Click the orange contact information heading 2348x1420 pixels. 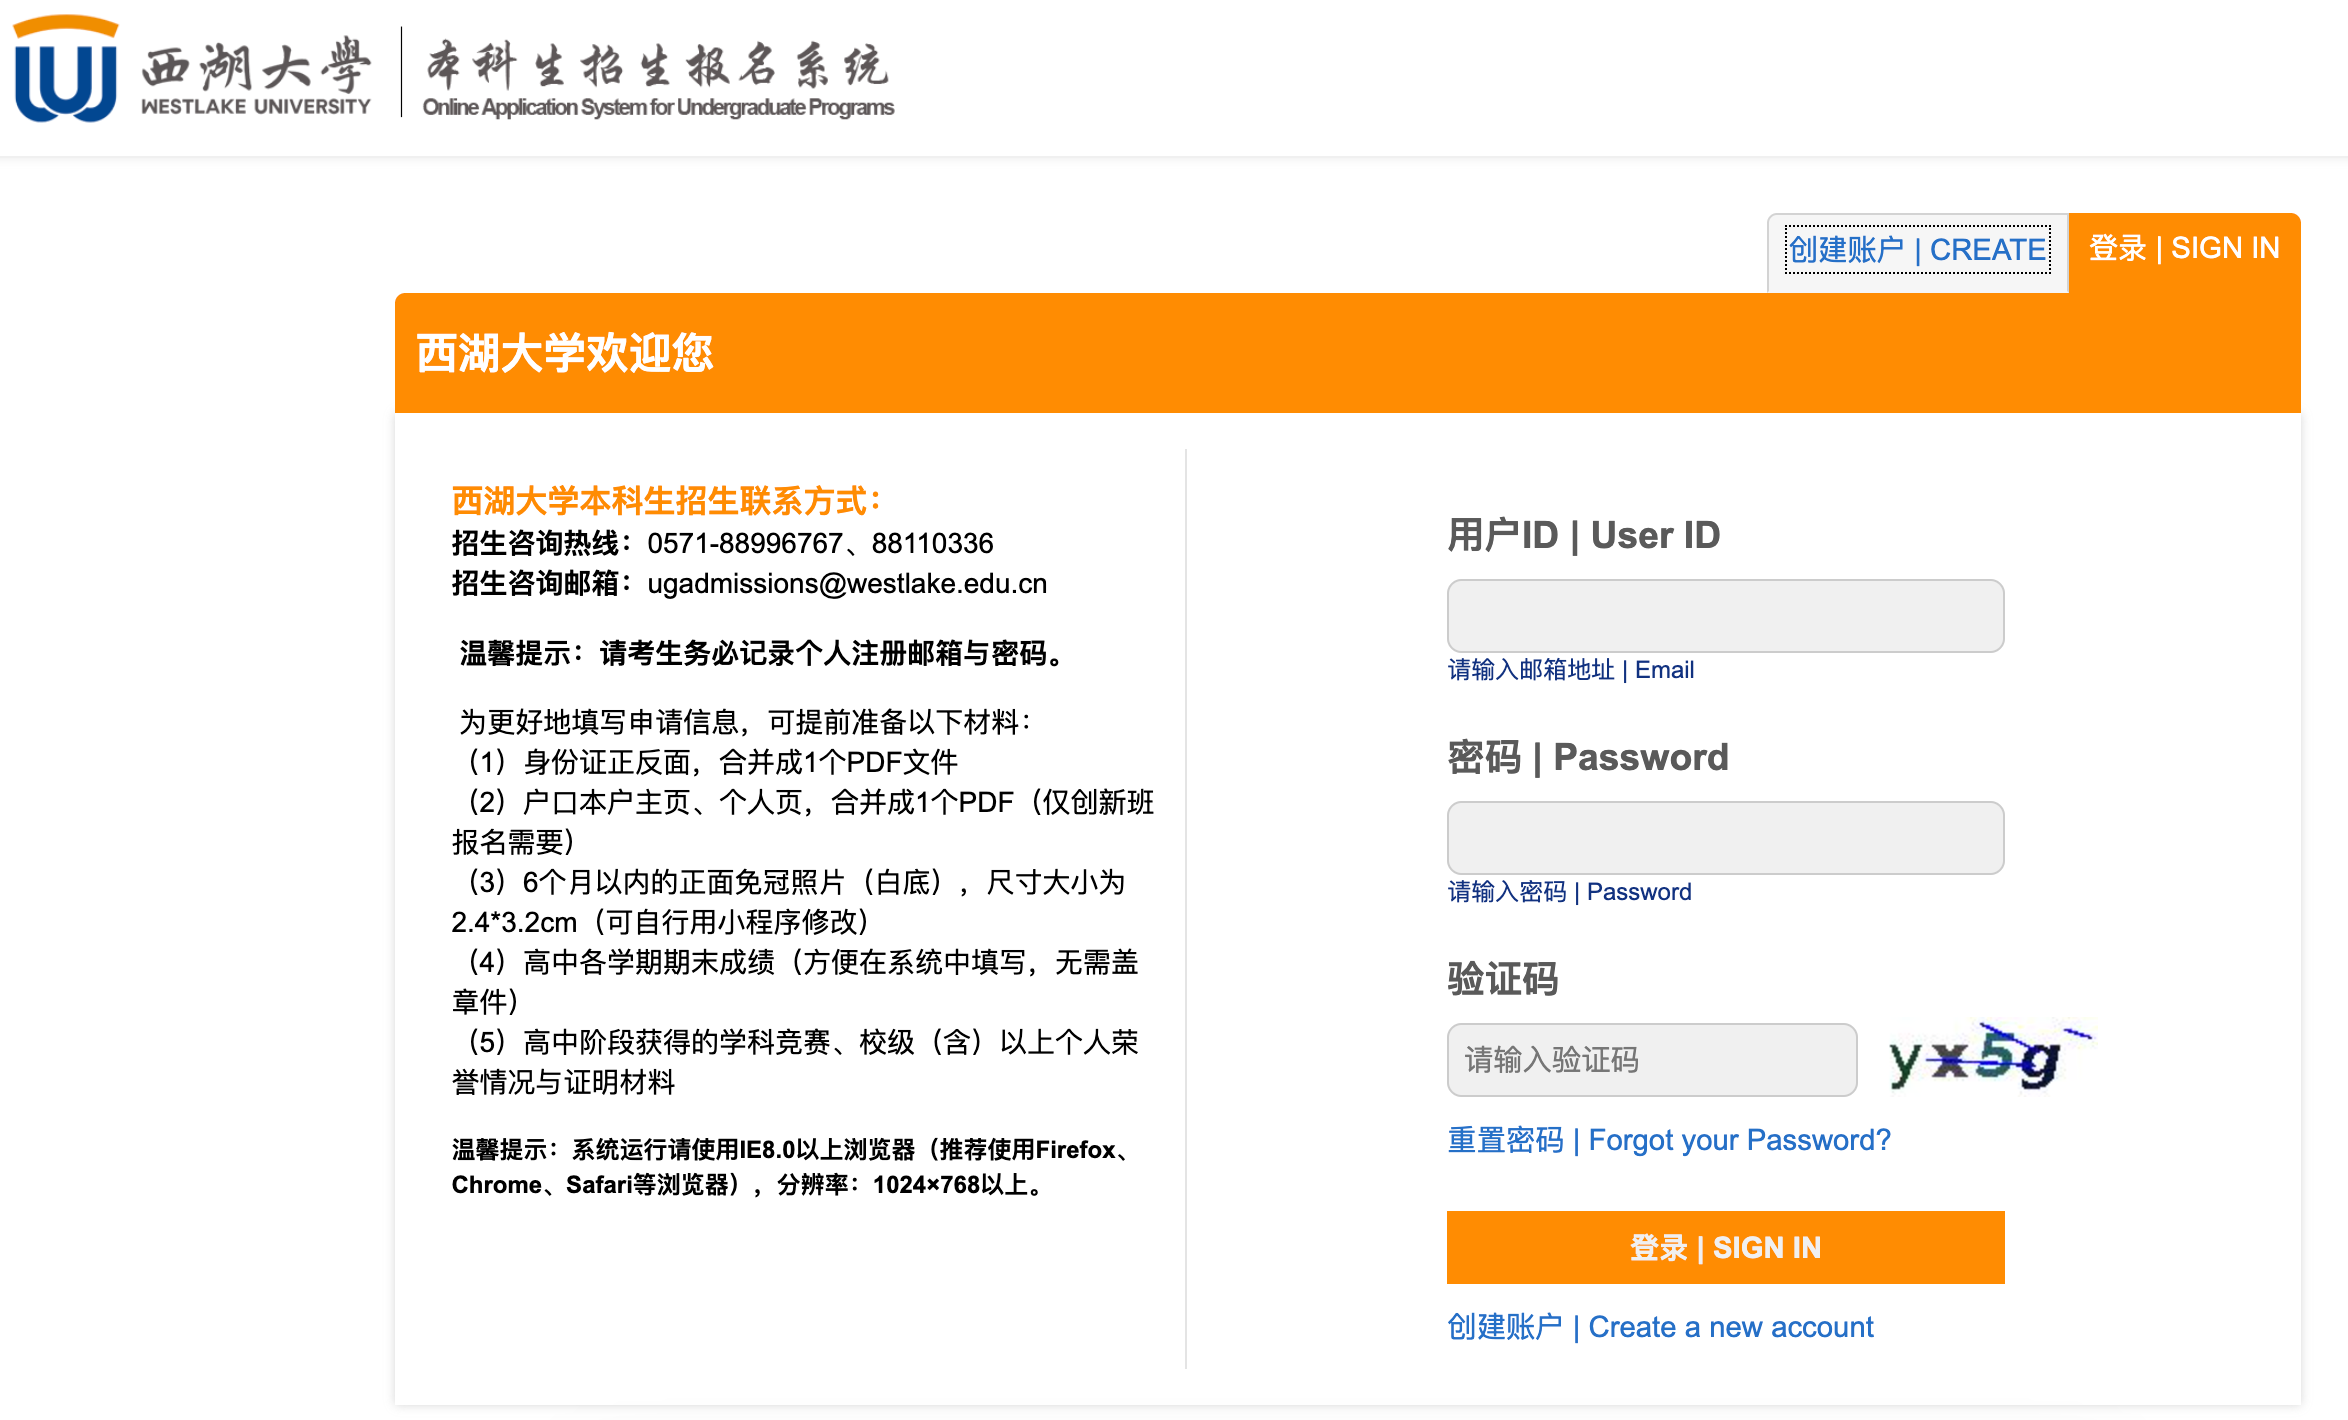665,501
